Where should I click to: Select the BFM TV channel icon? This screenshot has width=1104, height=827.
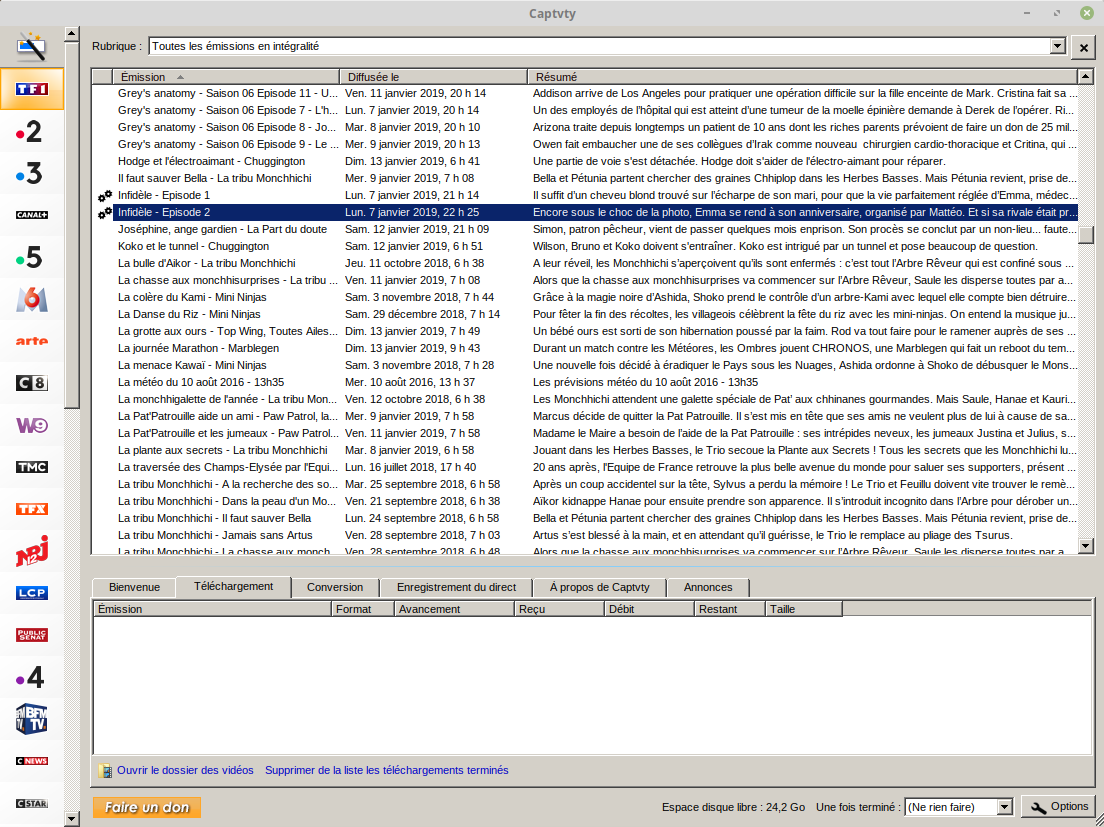31,719
